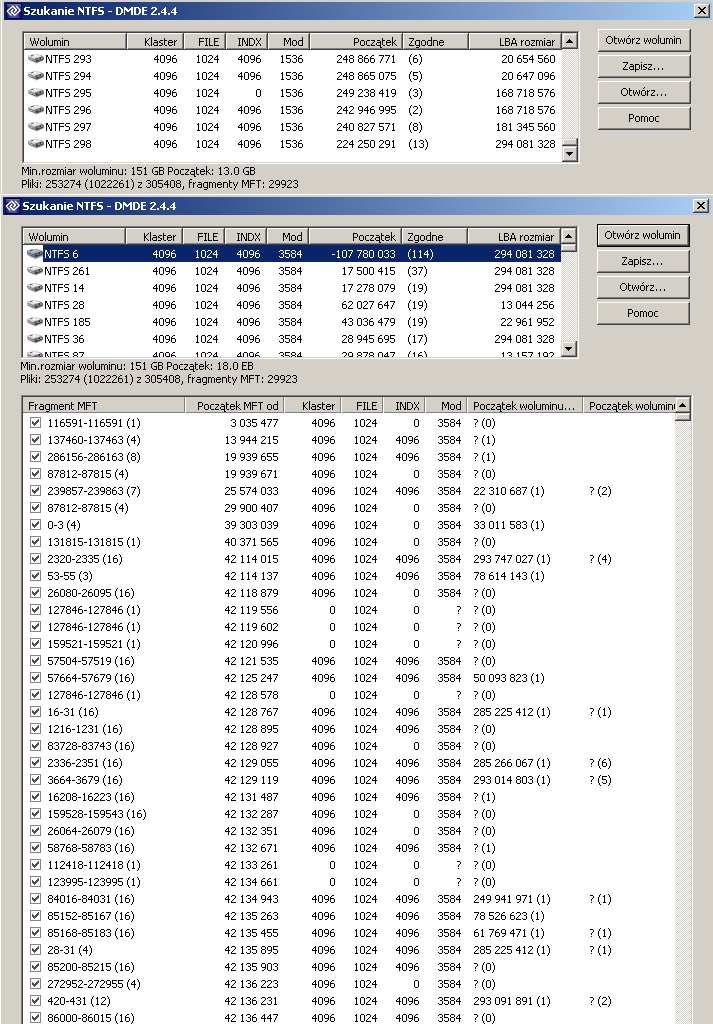
Task: Uncheck MFT fragment 286156-286163 (8)
Action: click(35, 456)
